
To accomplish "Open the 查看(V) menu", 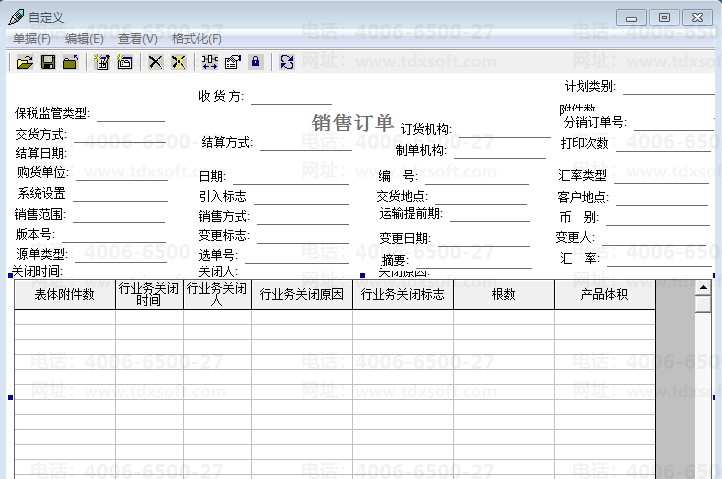I will 138,39.
